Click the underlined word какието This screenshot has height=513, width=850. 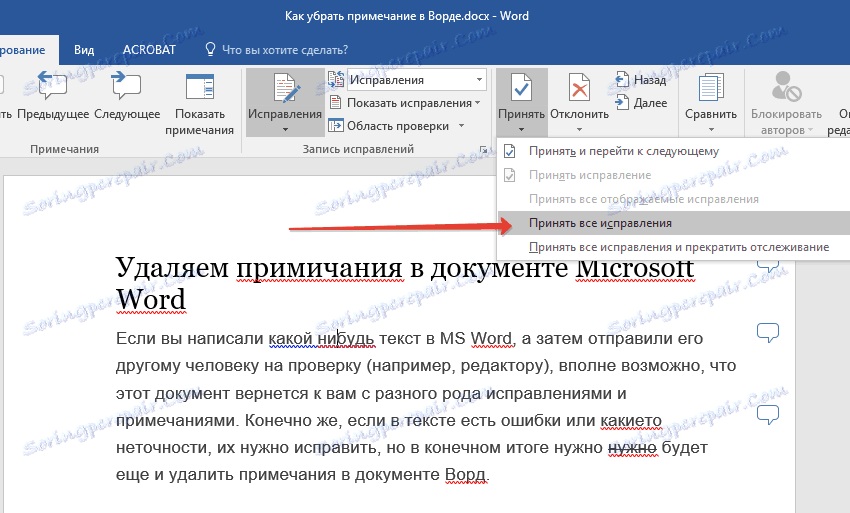coord(631,420)
